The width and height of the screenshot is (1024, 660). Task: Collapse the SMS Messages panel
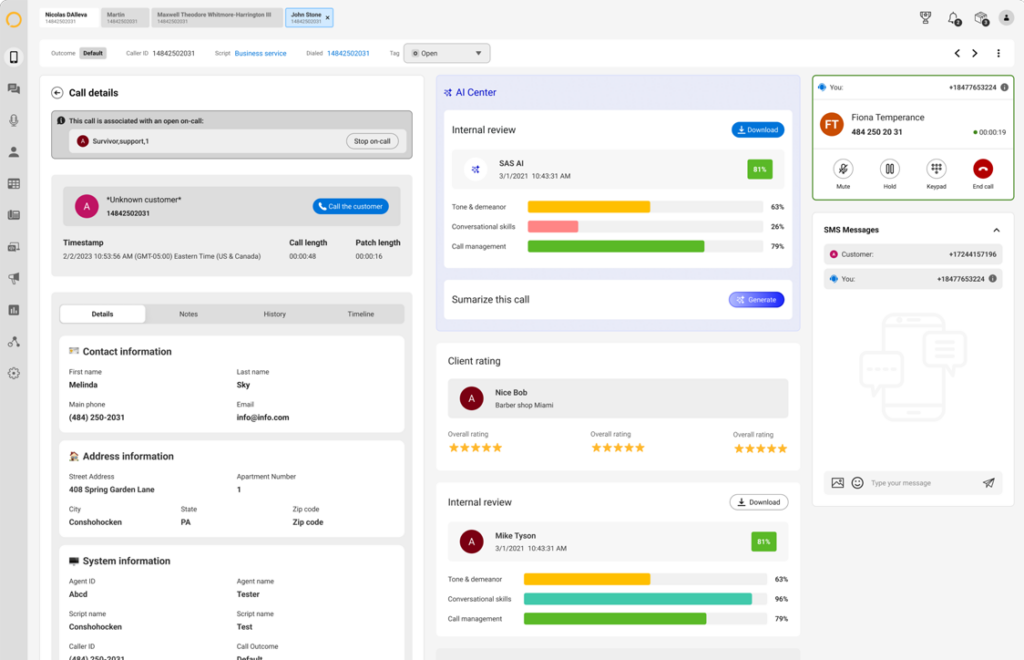pyautogui.click(x=997, y=230)
